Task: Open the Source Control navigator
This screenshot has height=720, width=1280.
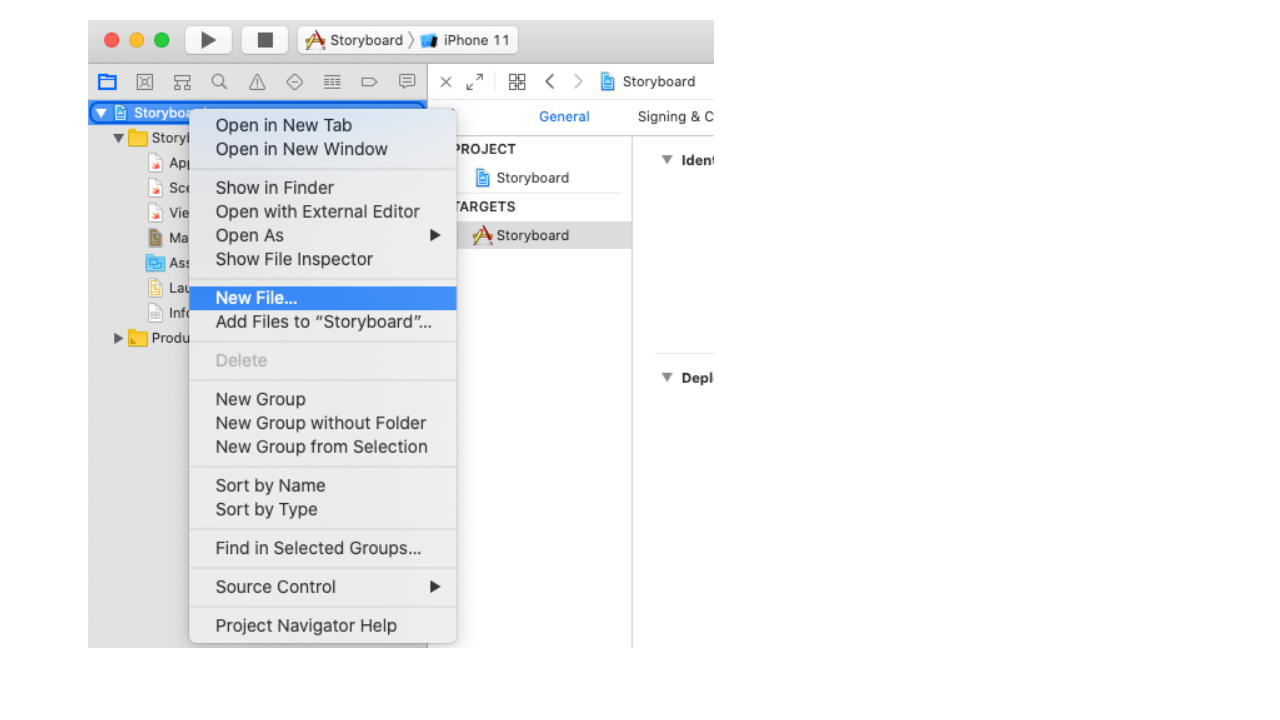Action: [x=145, y=82]
